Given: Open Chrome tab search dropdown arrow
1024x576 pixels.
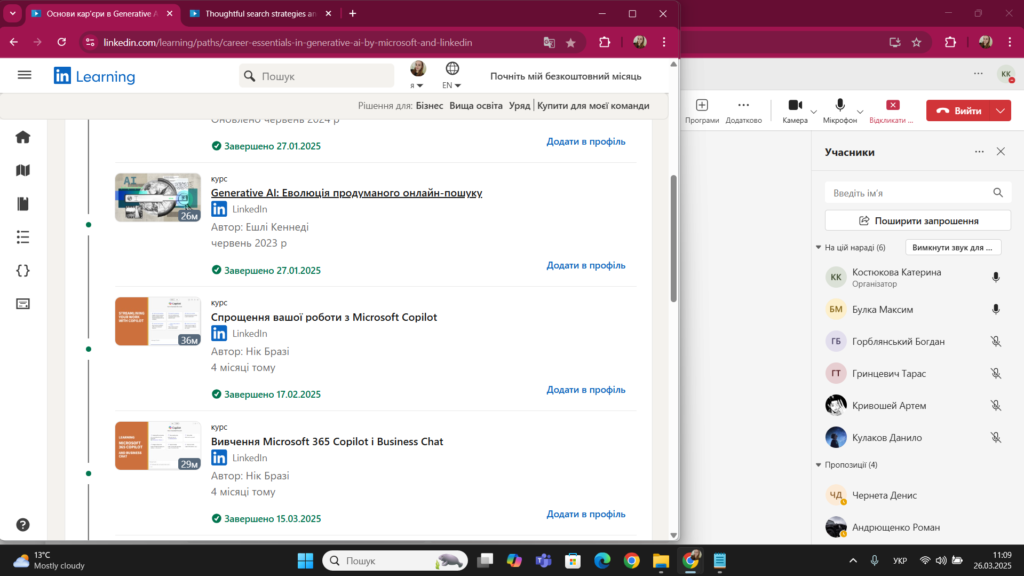Looking at the screenshot, I should (12, 13).
